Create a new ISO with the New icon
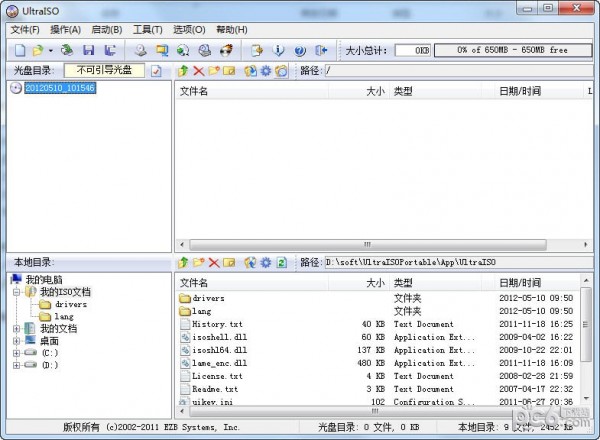The height and width of the screenshot is (440, 600). click(20, 50)
